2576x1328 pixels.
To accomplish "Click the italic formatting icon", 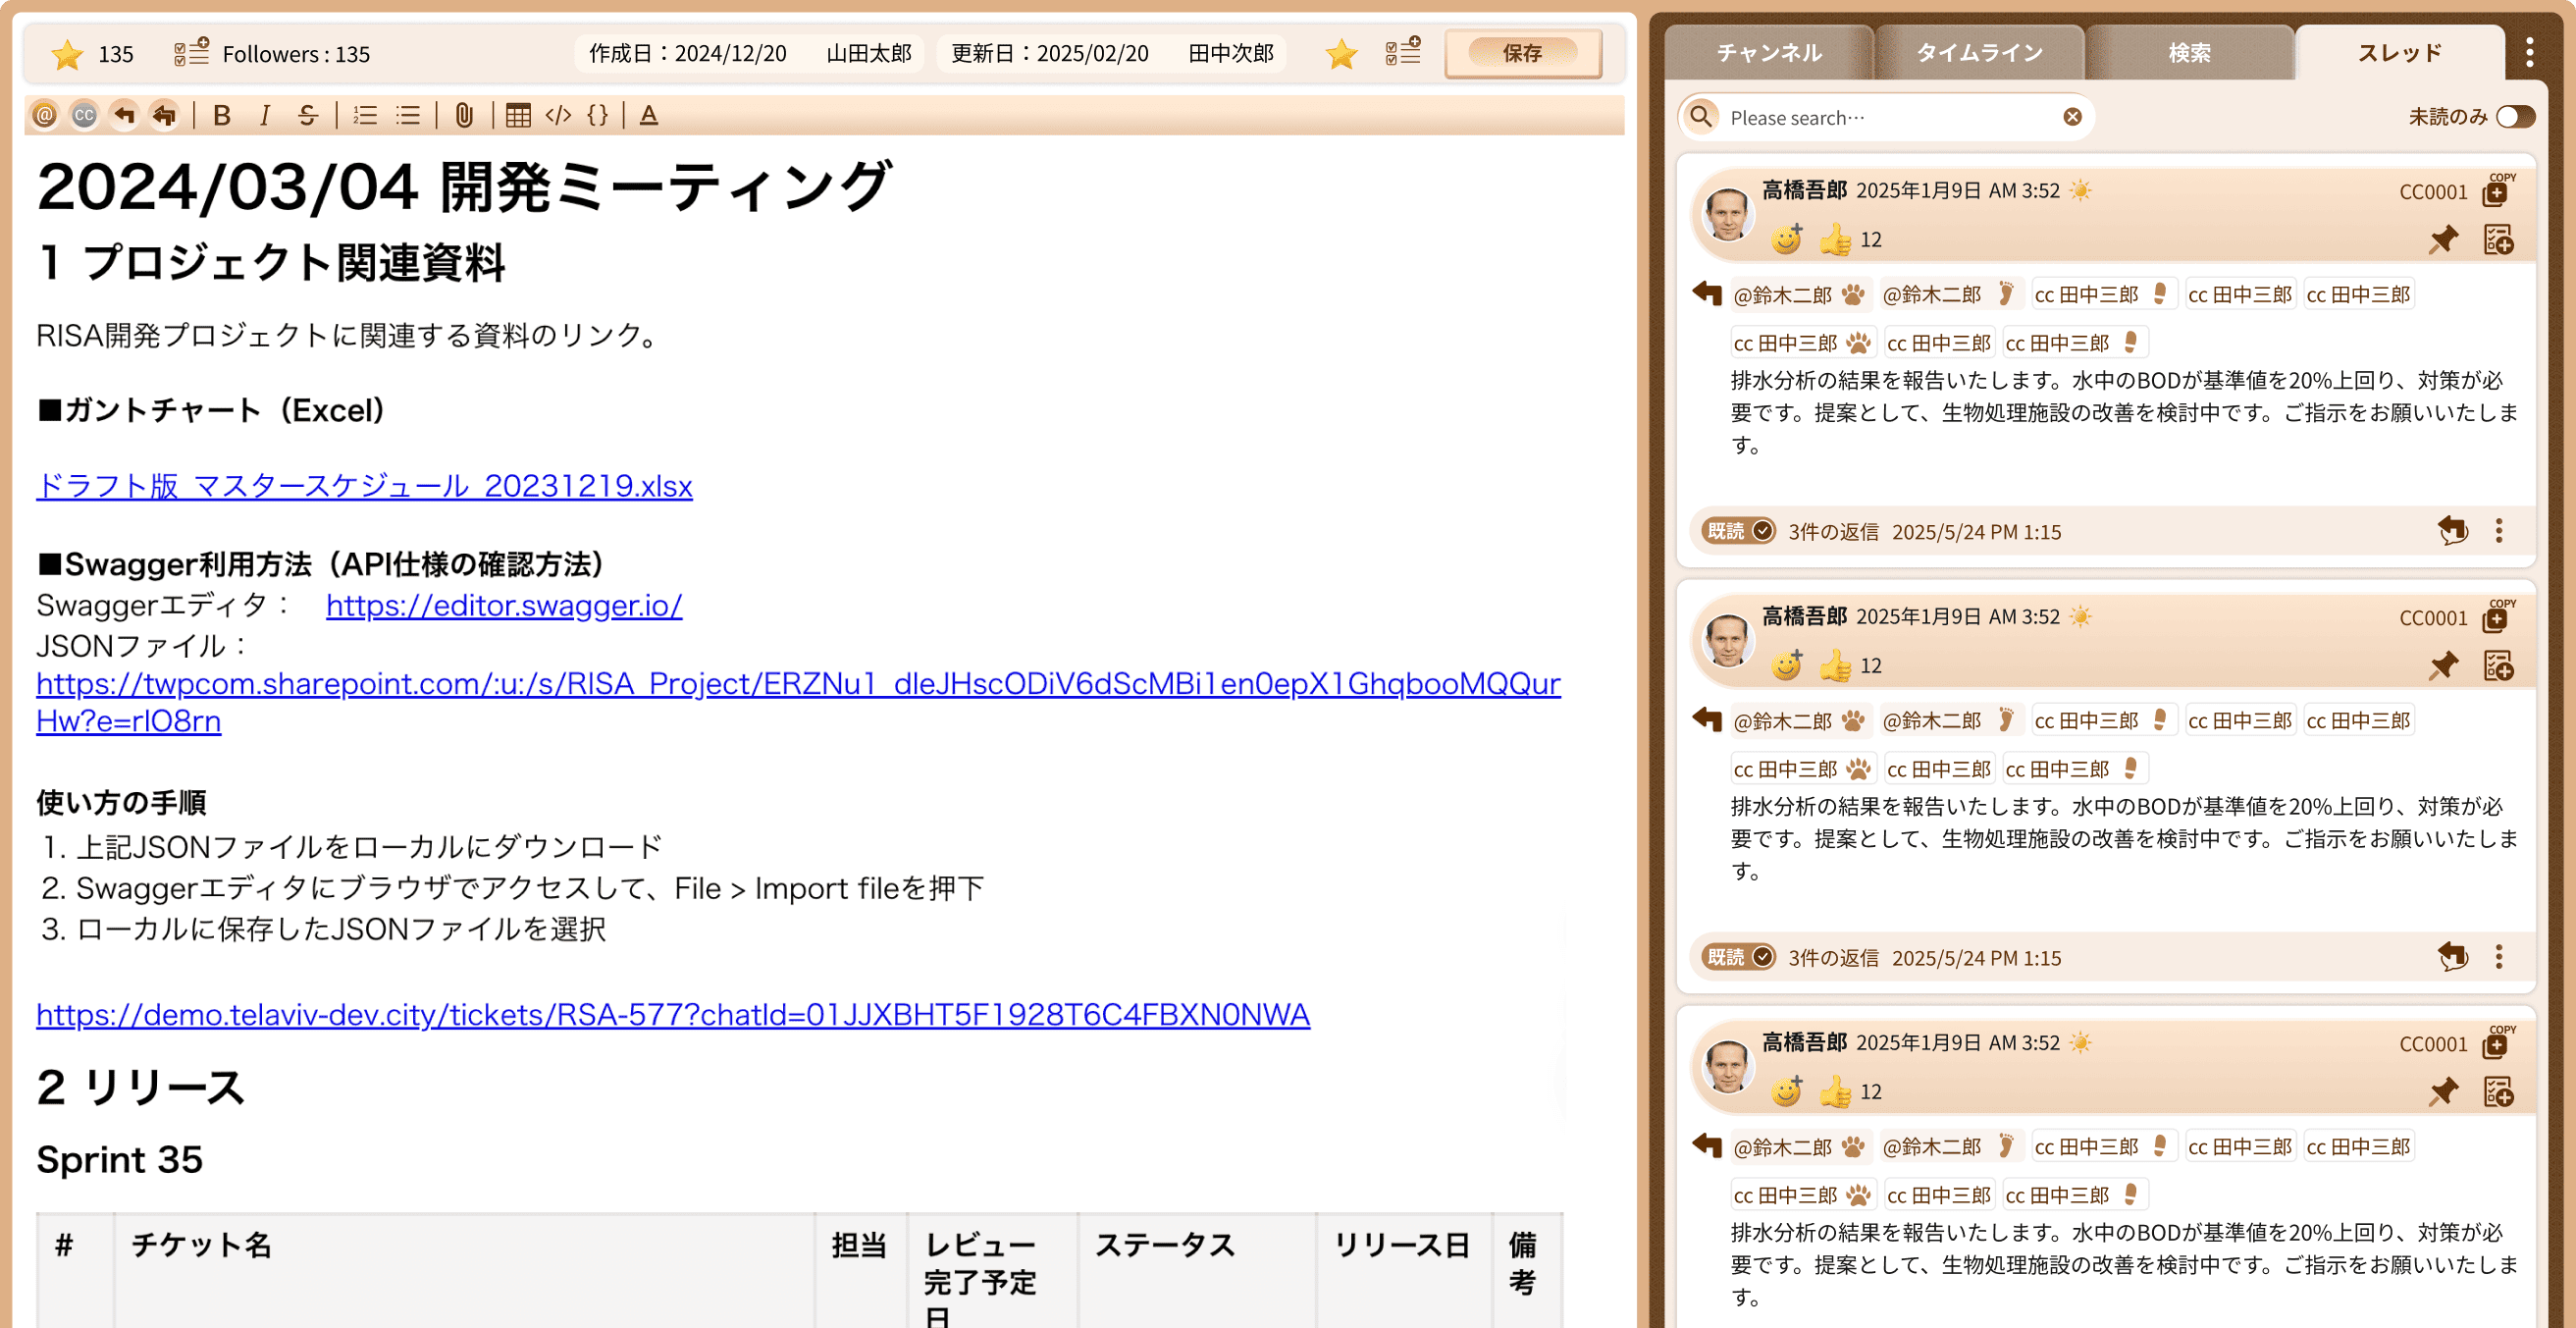I will pos(264,115).
